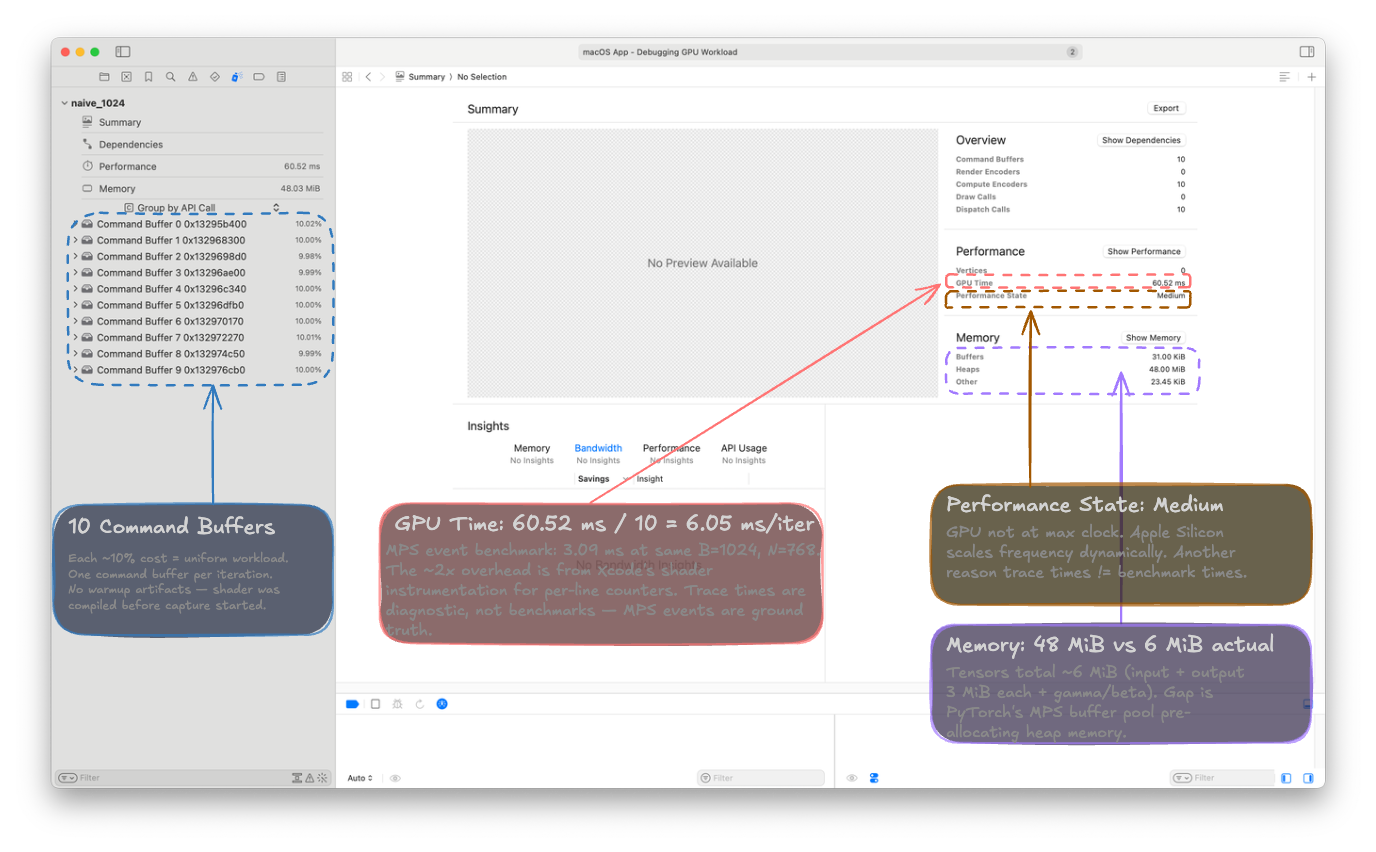Viewport: 1376px width, 852px height.
Task: Toggle the right inspector panel
Action: 1306,52
